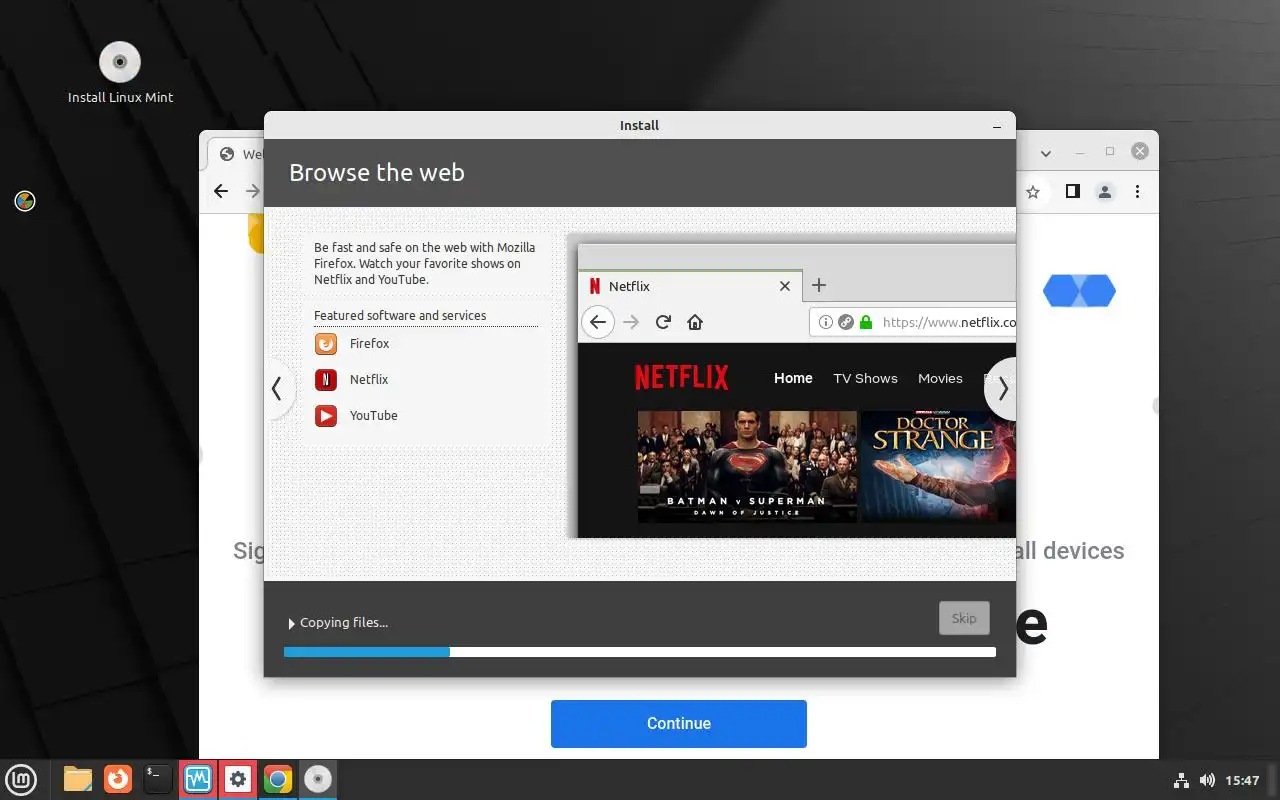The height and width of the screenshot is (800, 1280).
Task: Toggle the Chrome side panel icon
Action: [x=1072, y=191]
